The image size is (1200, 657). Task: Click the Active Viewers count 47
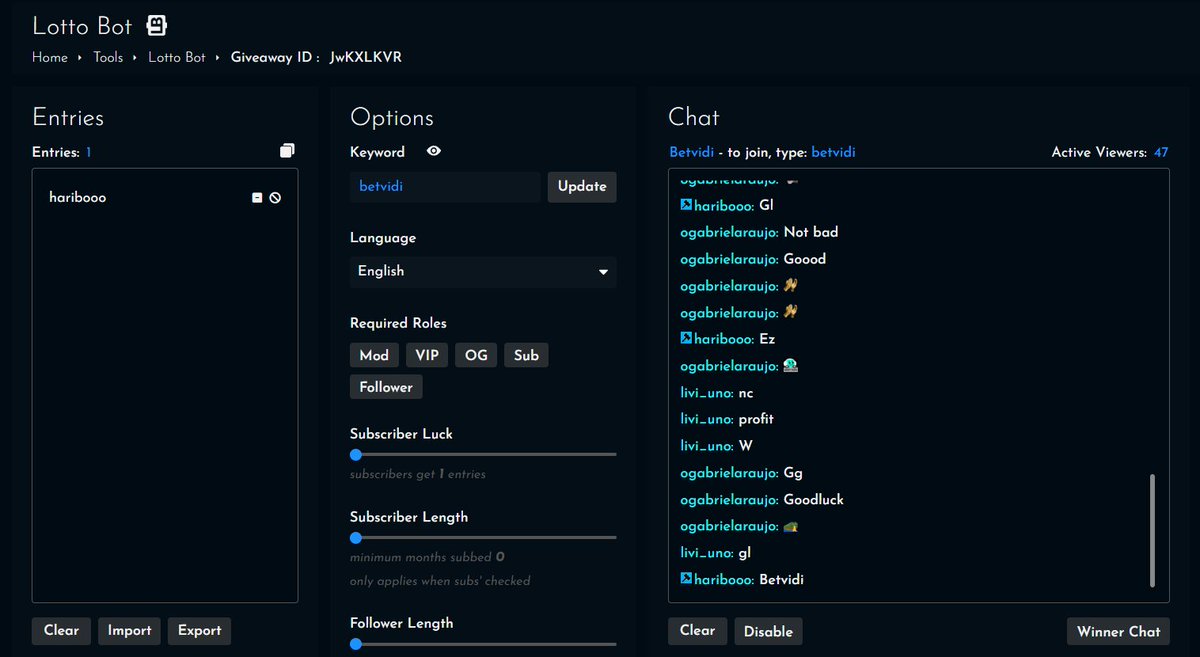(x=1160, y=152)
